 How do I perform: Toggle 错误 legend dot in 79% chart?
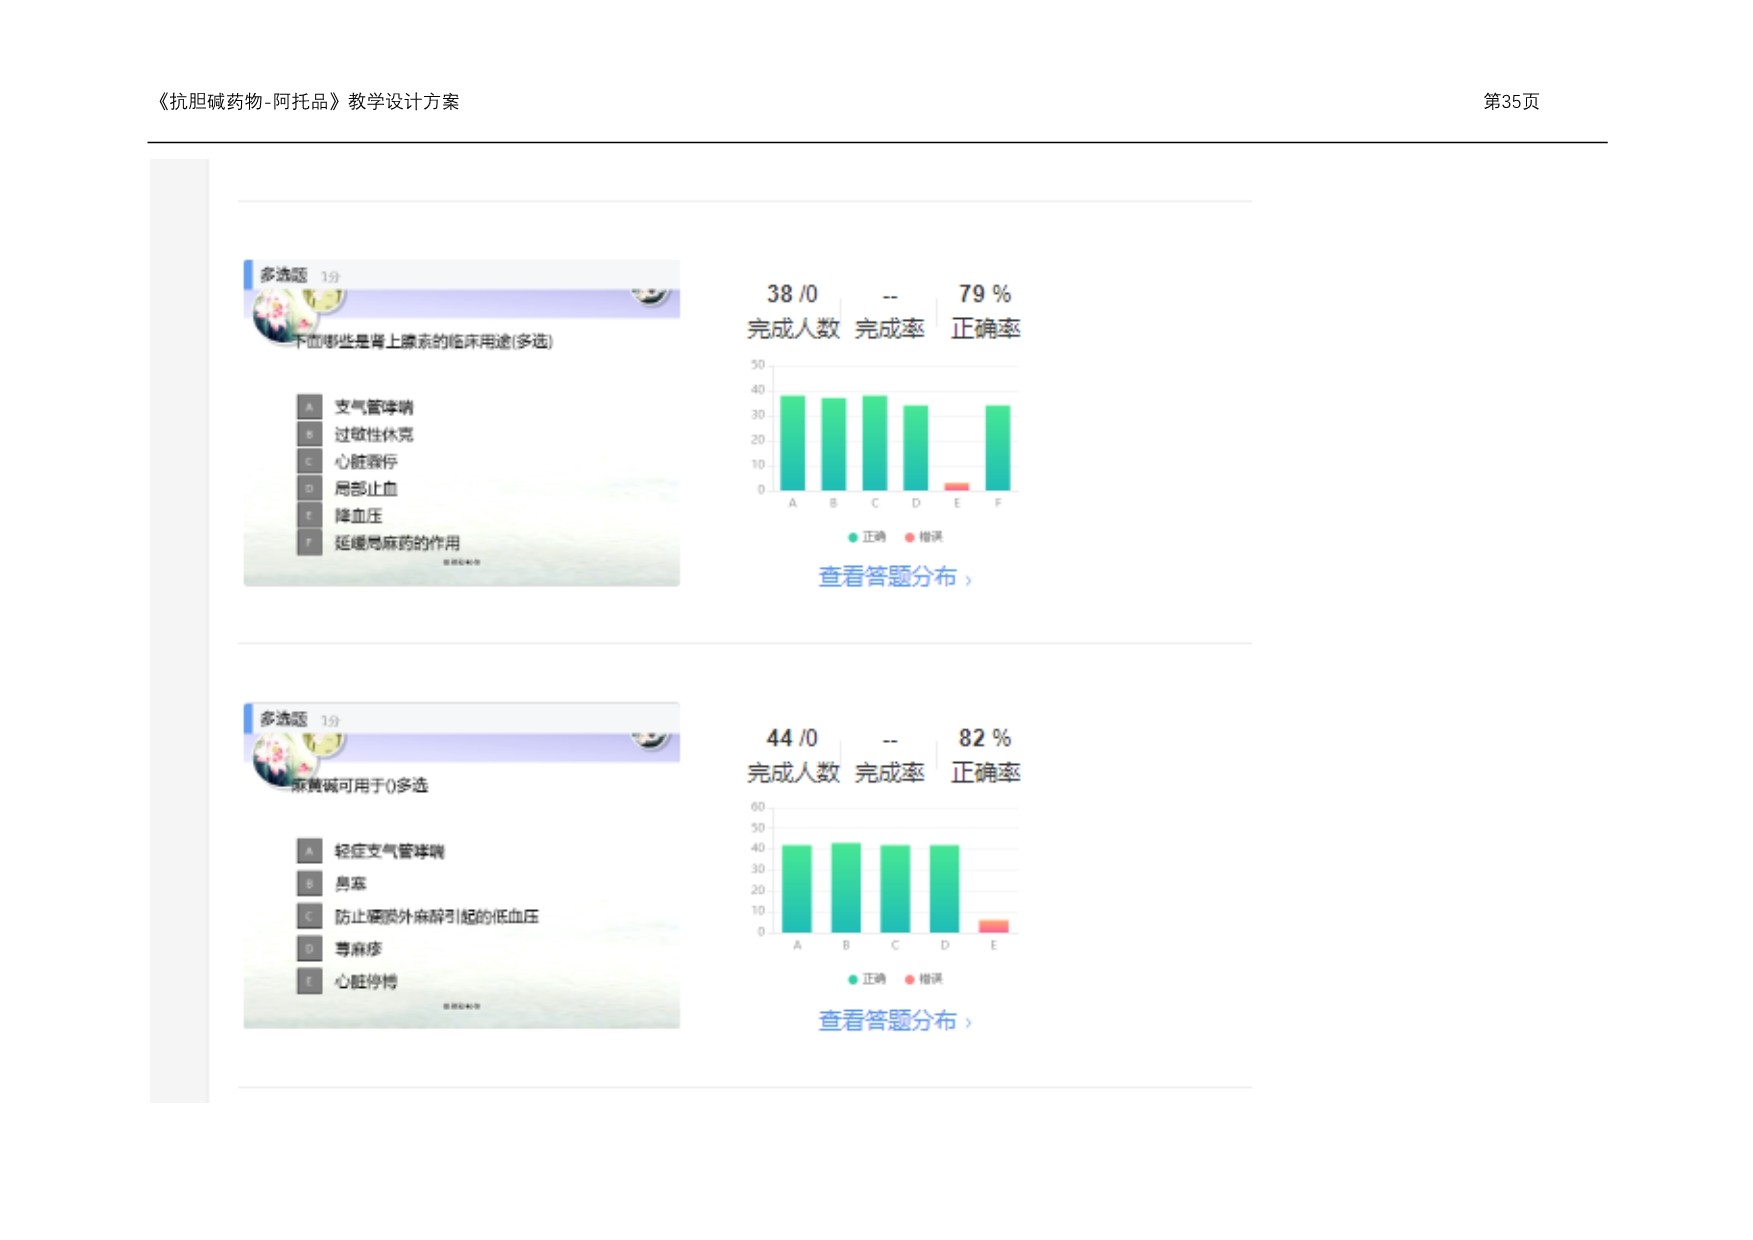[x=910, y=537]
